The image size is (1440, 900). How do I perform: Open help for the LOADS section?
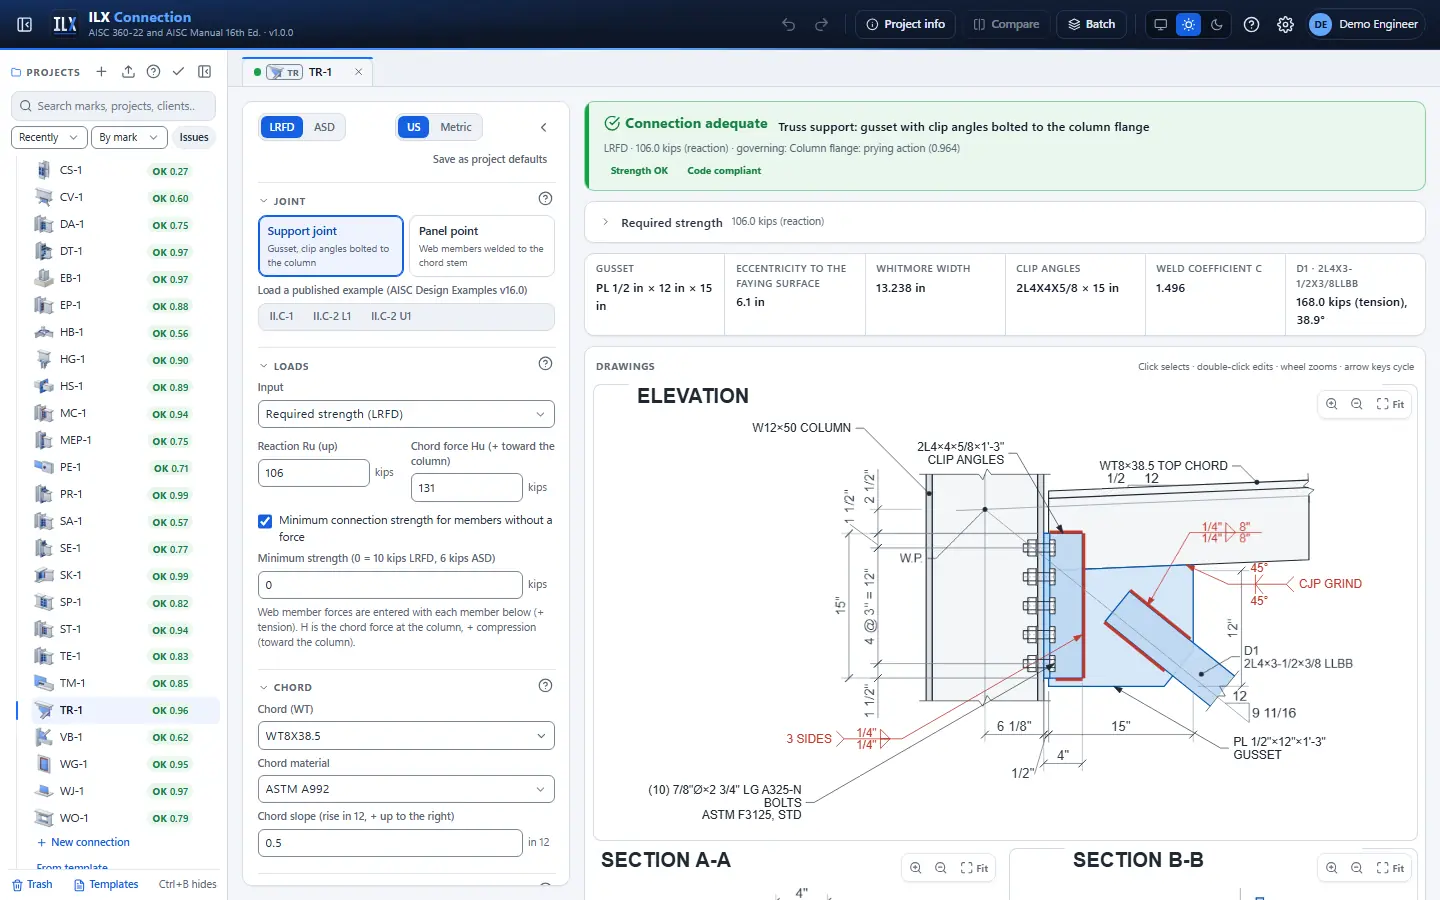[545, 364]
